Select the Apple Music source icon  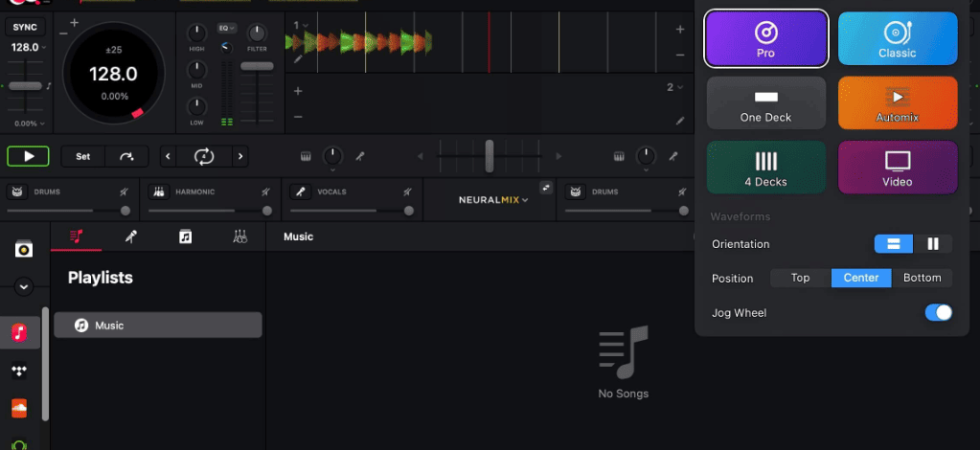tap(19, 332)
